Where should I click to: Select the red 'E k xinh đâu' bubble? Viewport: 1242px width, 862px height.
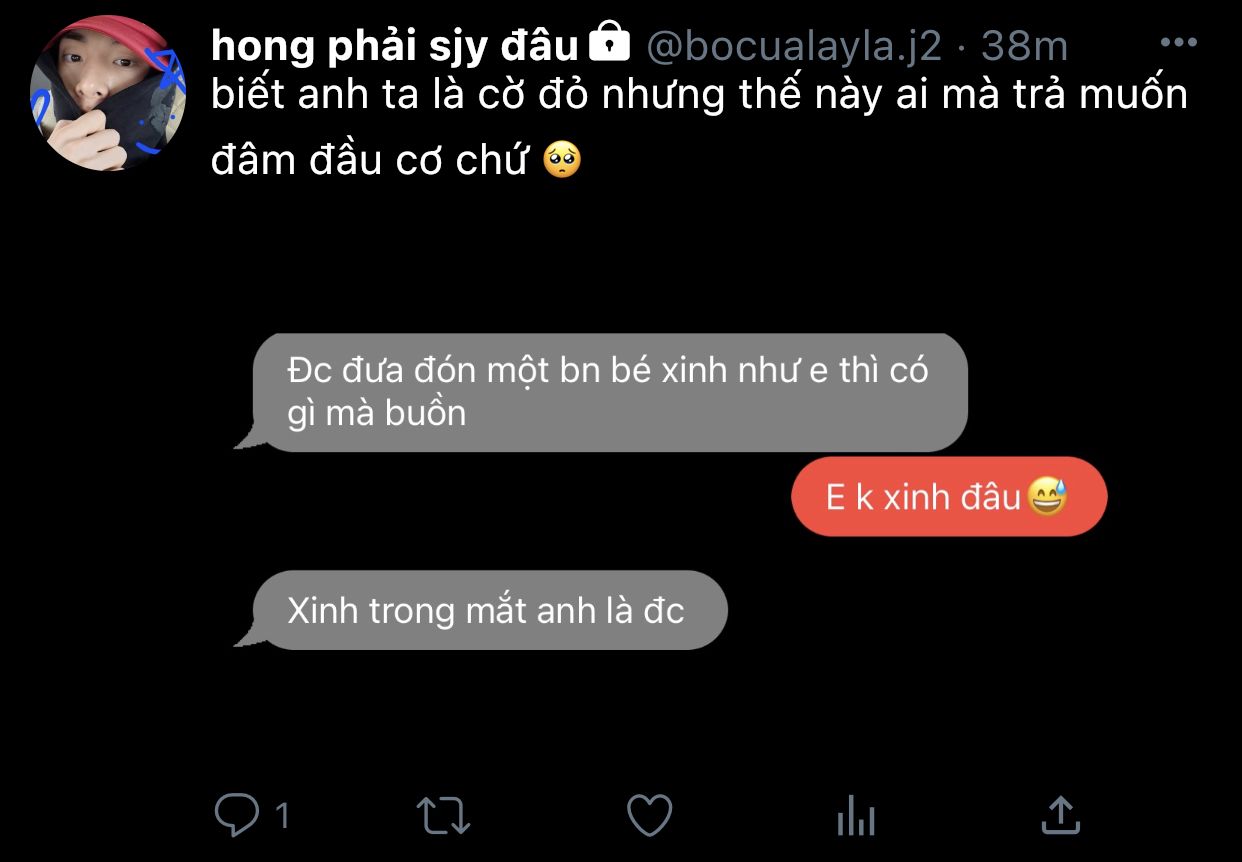pyautogui.click(x=949, y=497)
